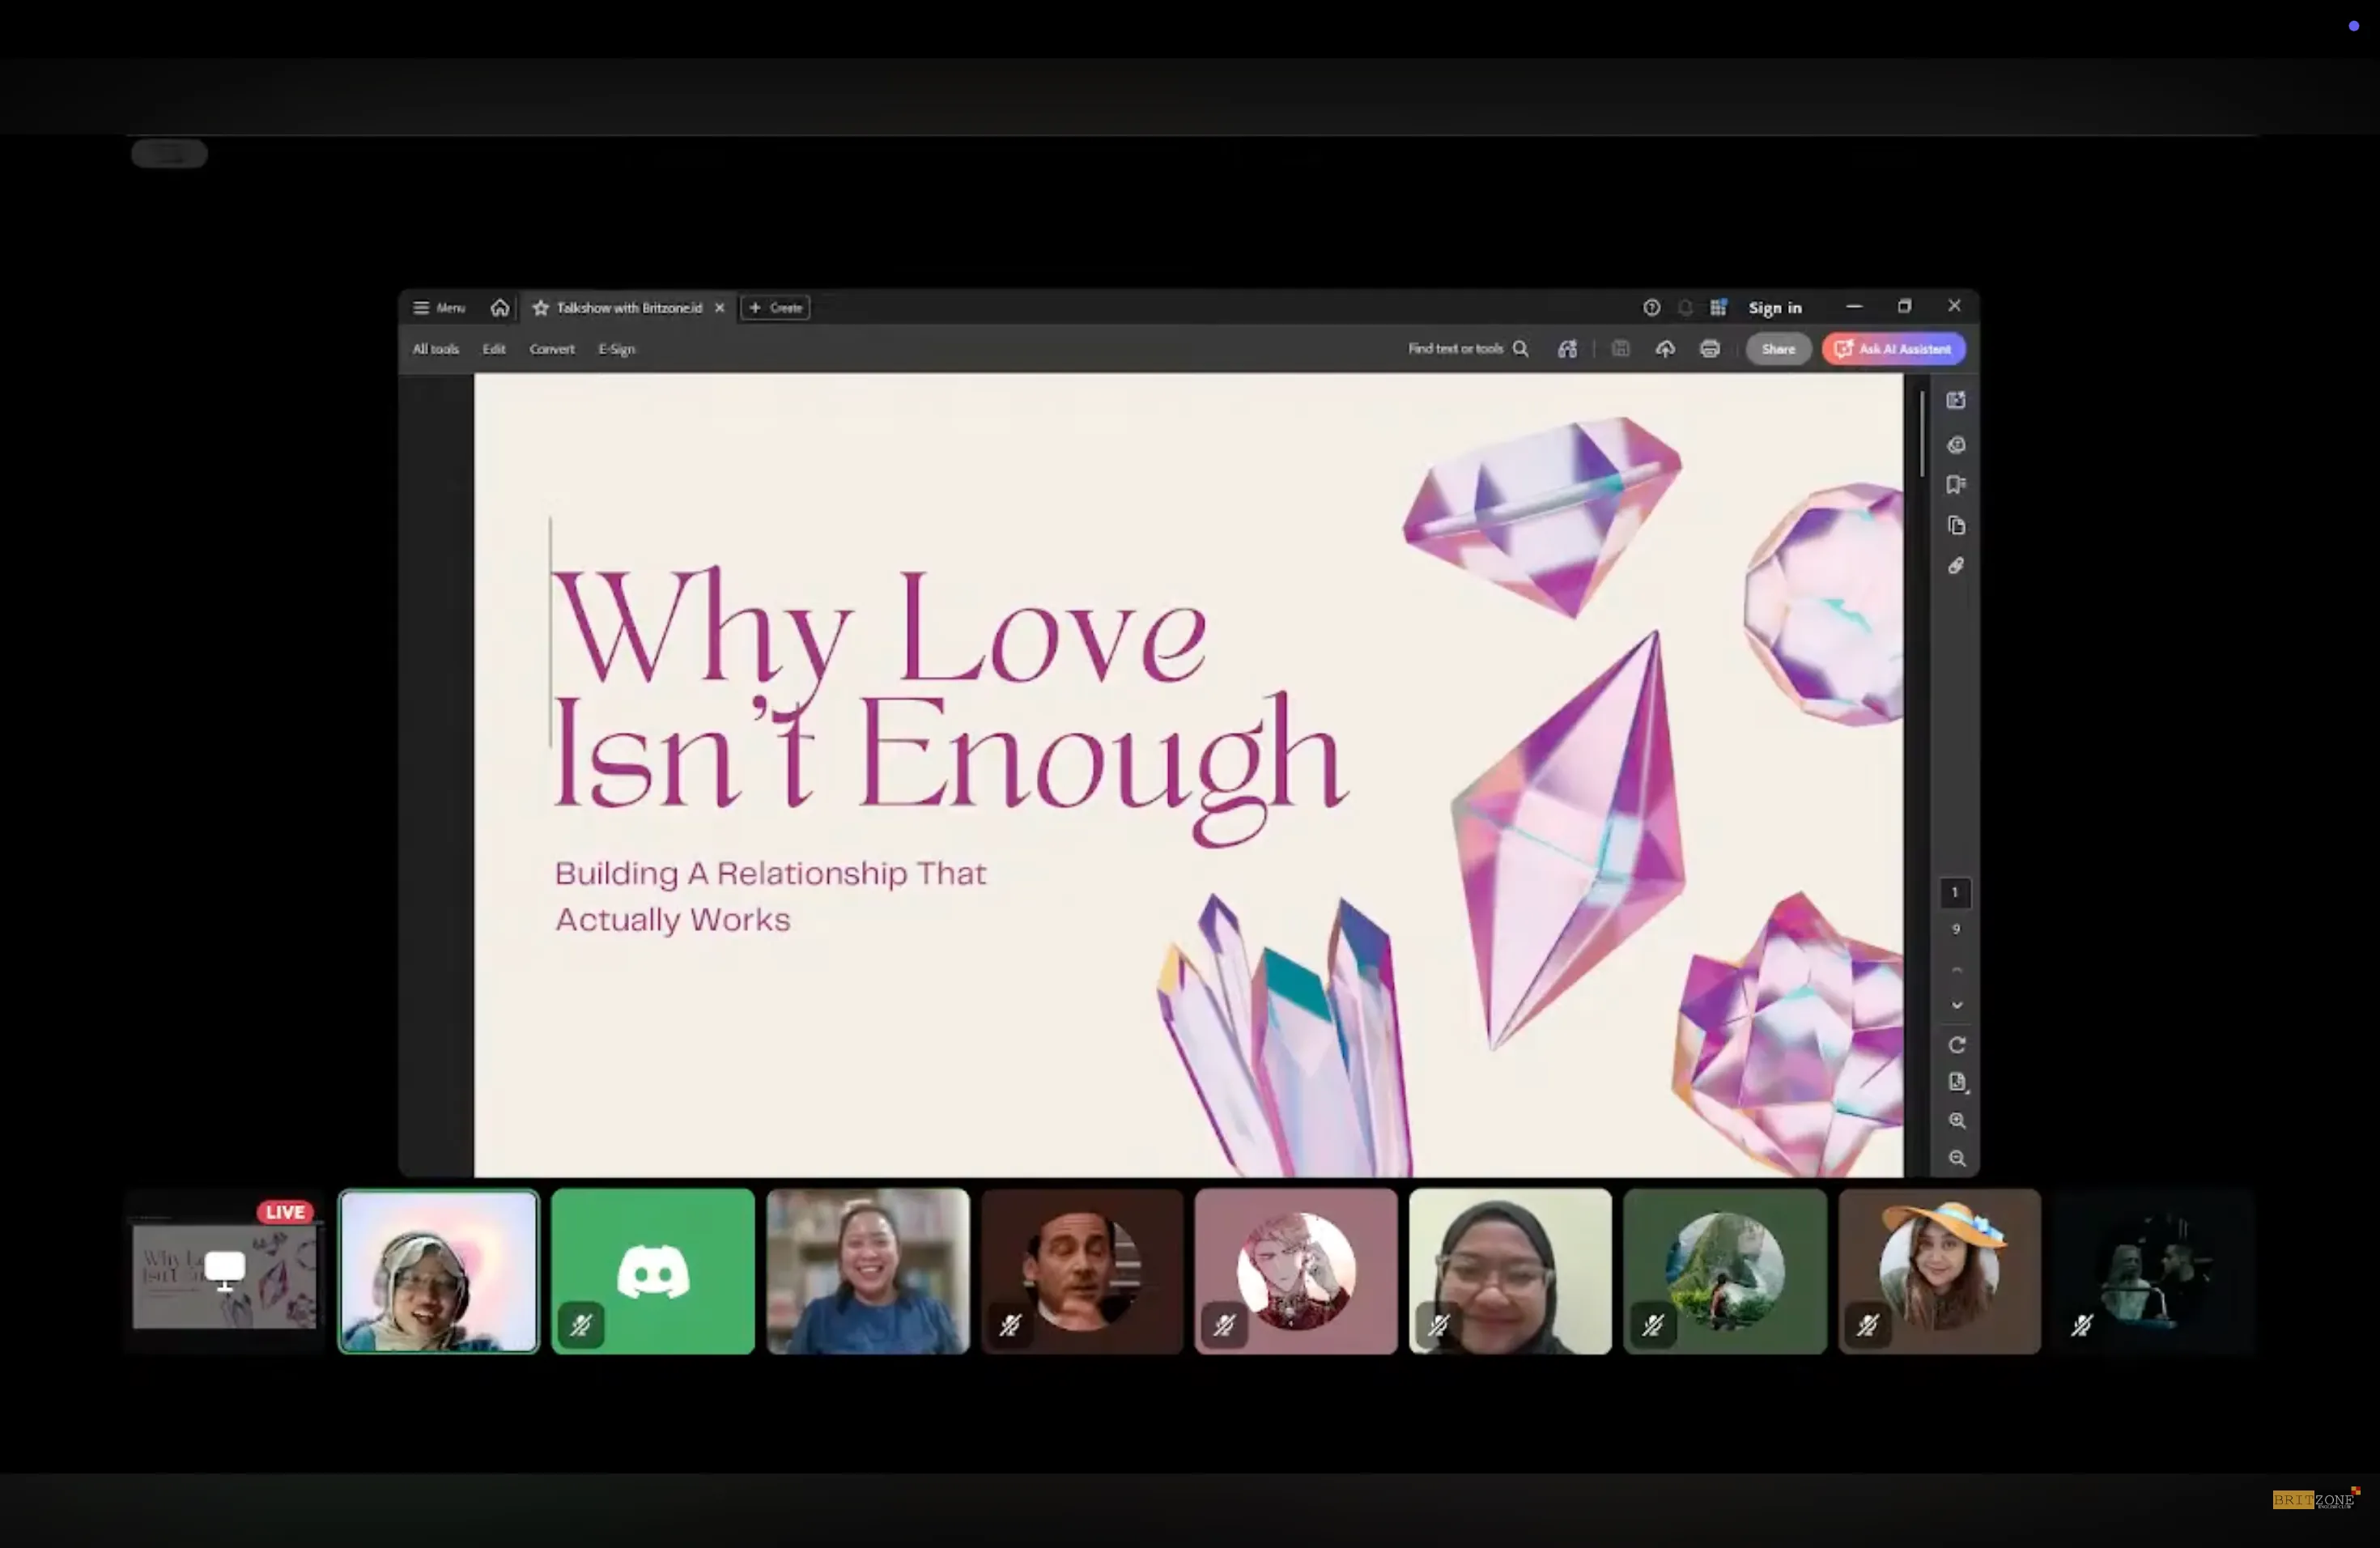Open the Convert menu
This screenshot has height=1548, width=2380.
(x=552, y=349)
